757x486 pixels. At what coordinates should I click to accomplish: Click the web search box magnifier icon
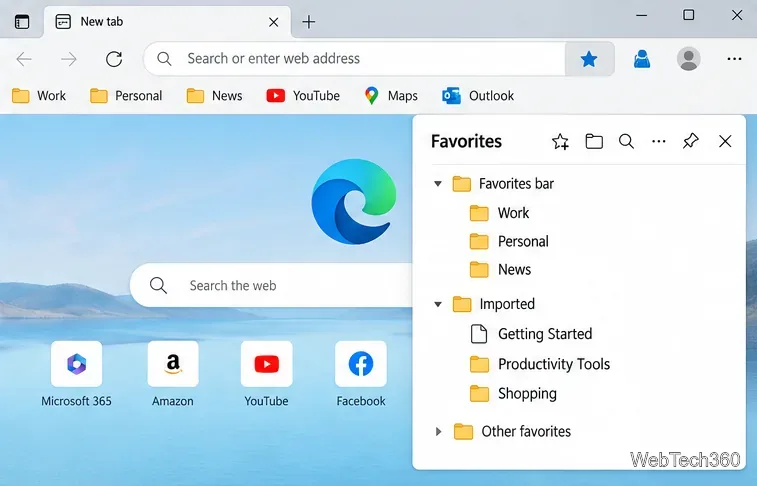[x=158, y=285]
